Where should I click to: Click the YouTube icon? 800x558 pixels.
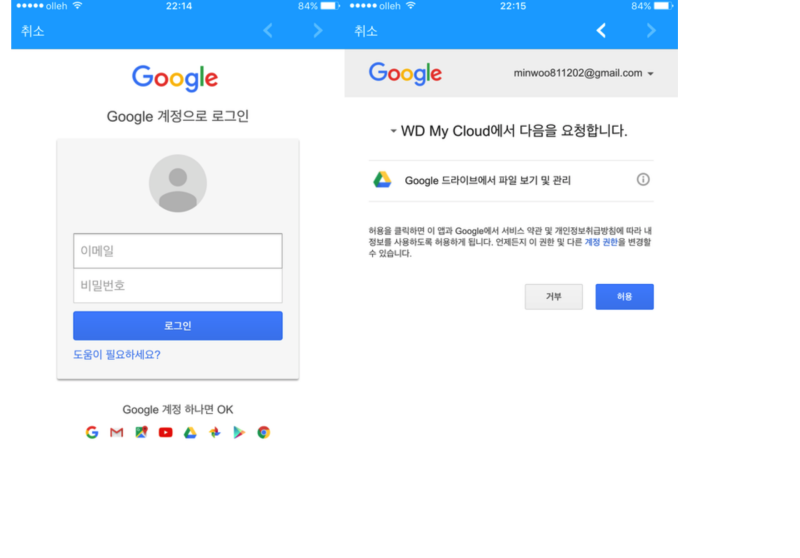[x=166, y=433]
